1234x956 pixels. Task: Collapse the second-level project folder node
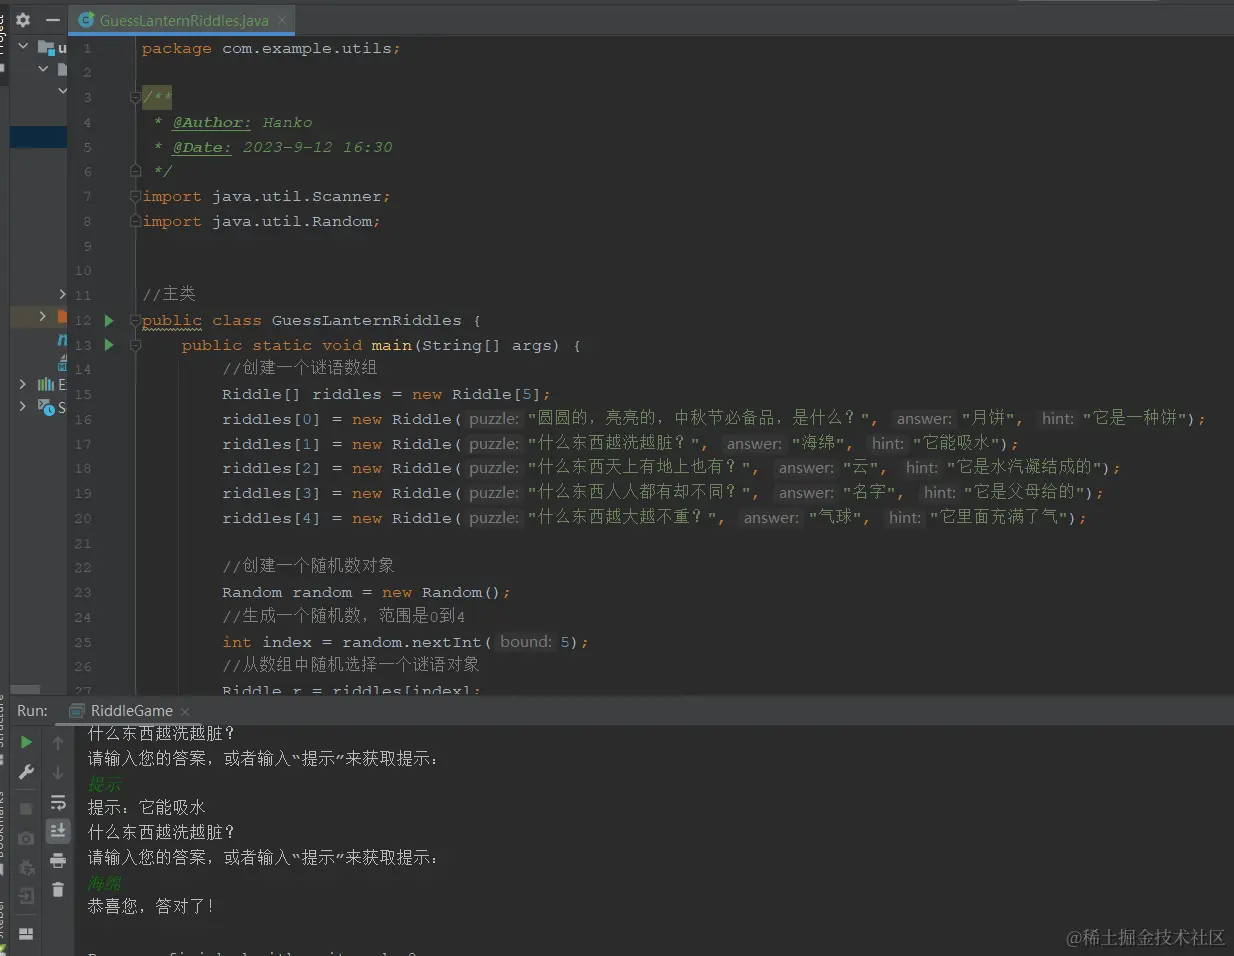tap(43, 69)
